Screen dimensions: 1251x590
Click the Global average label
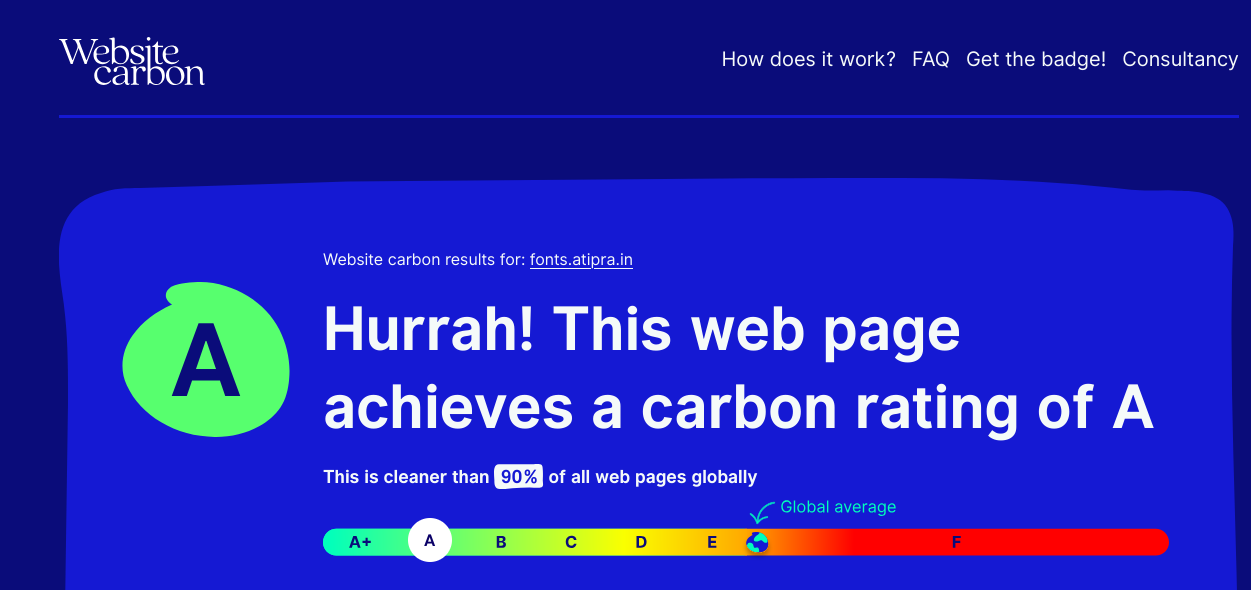tap(838, 507)
